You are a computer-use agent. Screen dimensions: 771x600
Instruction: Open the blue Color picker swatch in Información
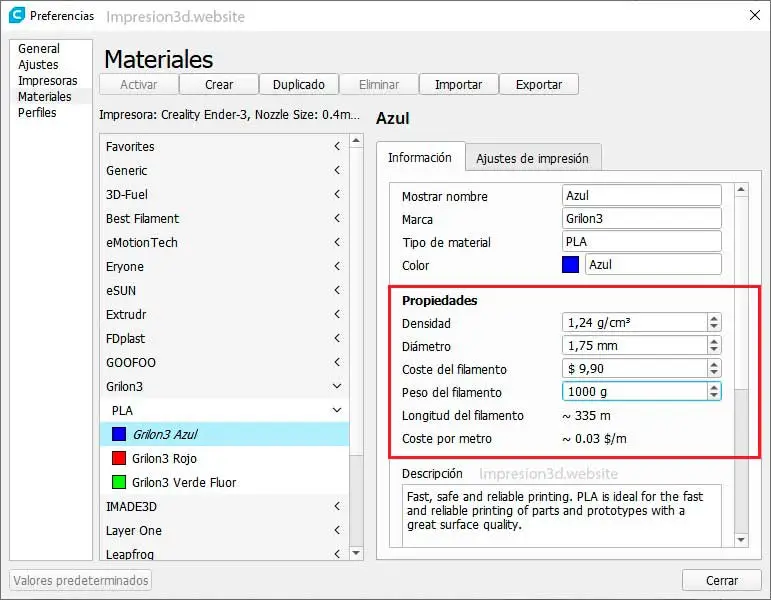[x=570, y=265]
